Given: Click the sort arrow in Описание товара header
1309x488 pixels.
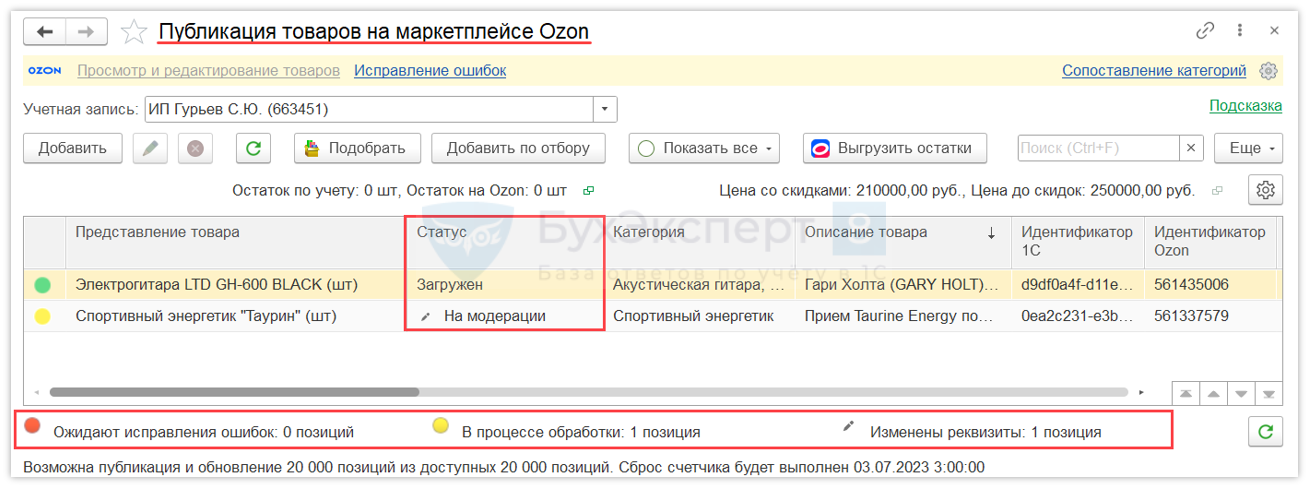Looking at the screenshot, I should 992,233.
